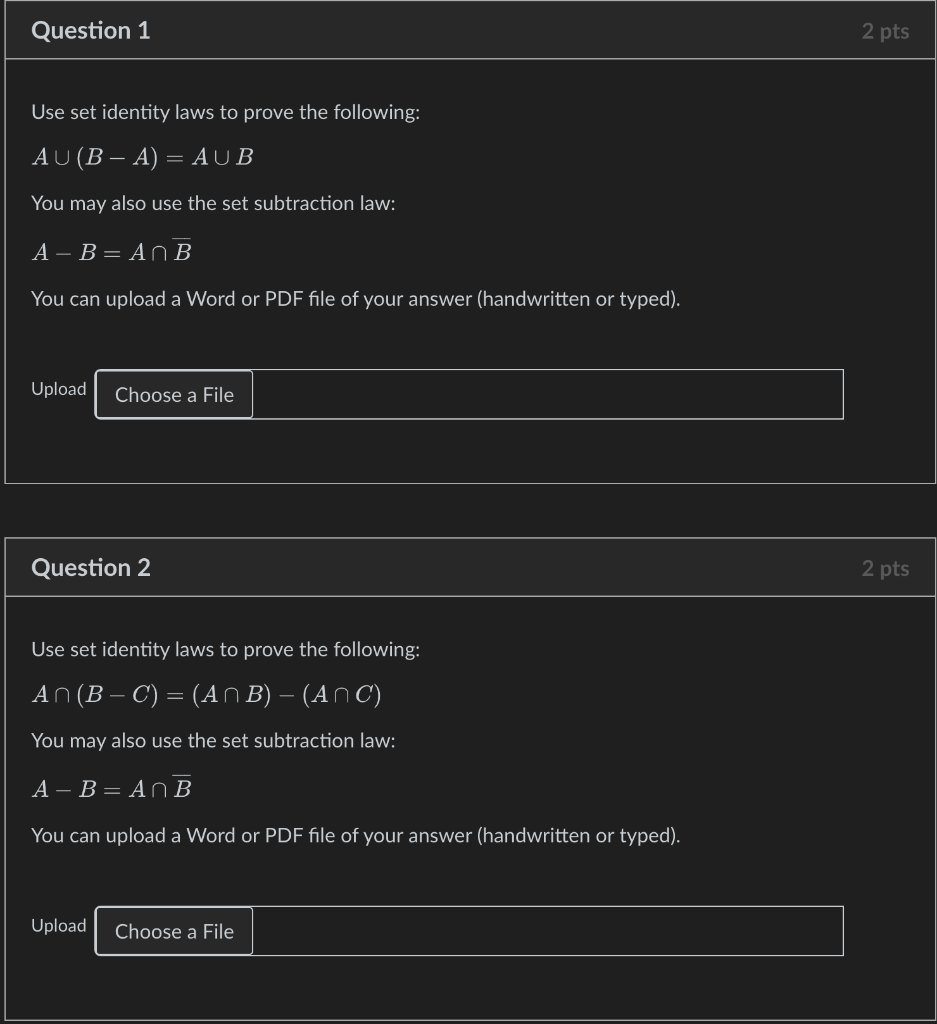Click the Upload label in Question 1
This screenshot has height=1024, width=937.
(58, 389)
